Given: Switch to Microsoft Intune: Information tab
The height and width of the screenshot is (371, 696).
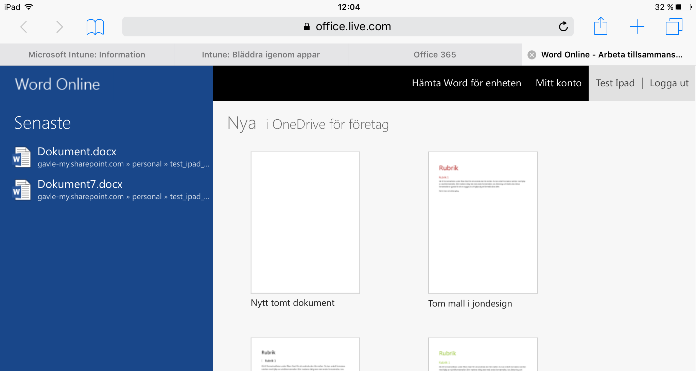Looking at the screenshot, I should pyautogui.click(x=87, y=55).
